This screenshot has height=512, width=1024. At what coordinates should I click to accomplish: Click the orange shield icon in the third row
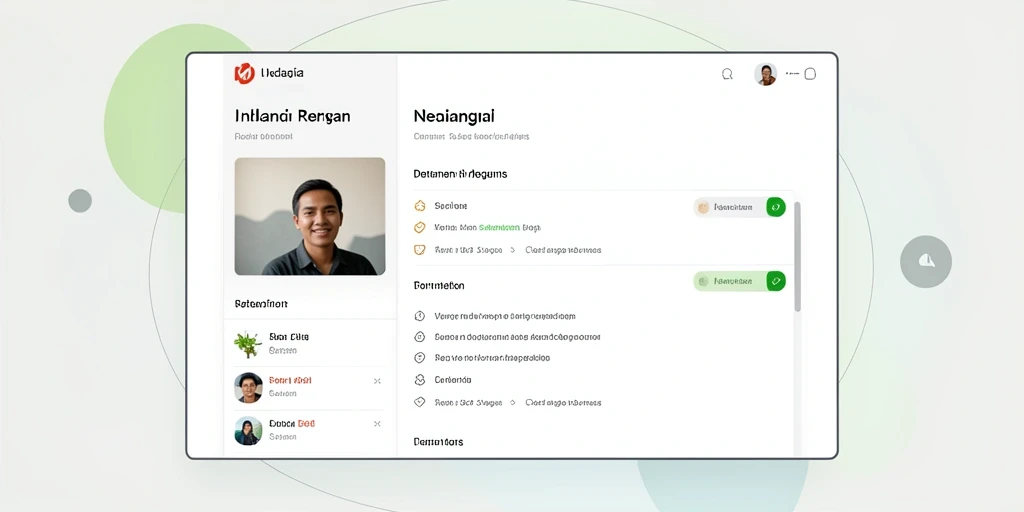pos(420,249)
